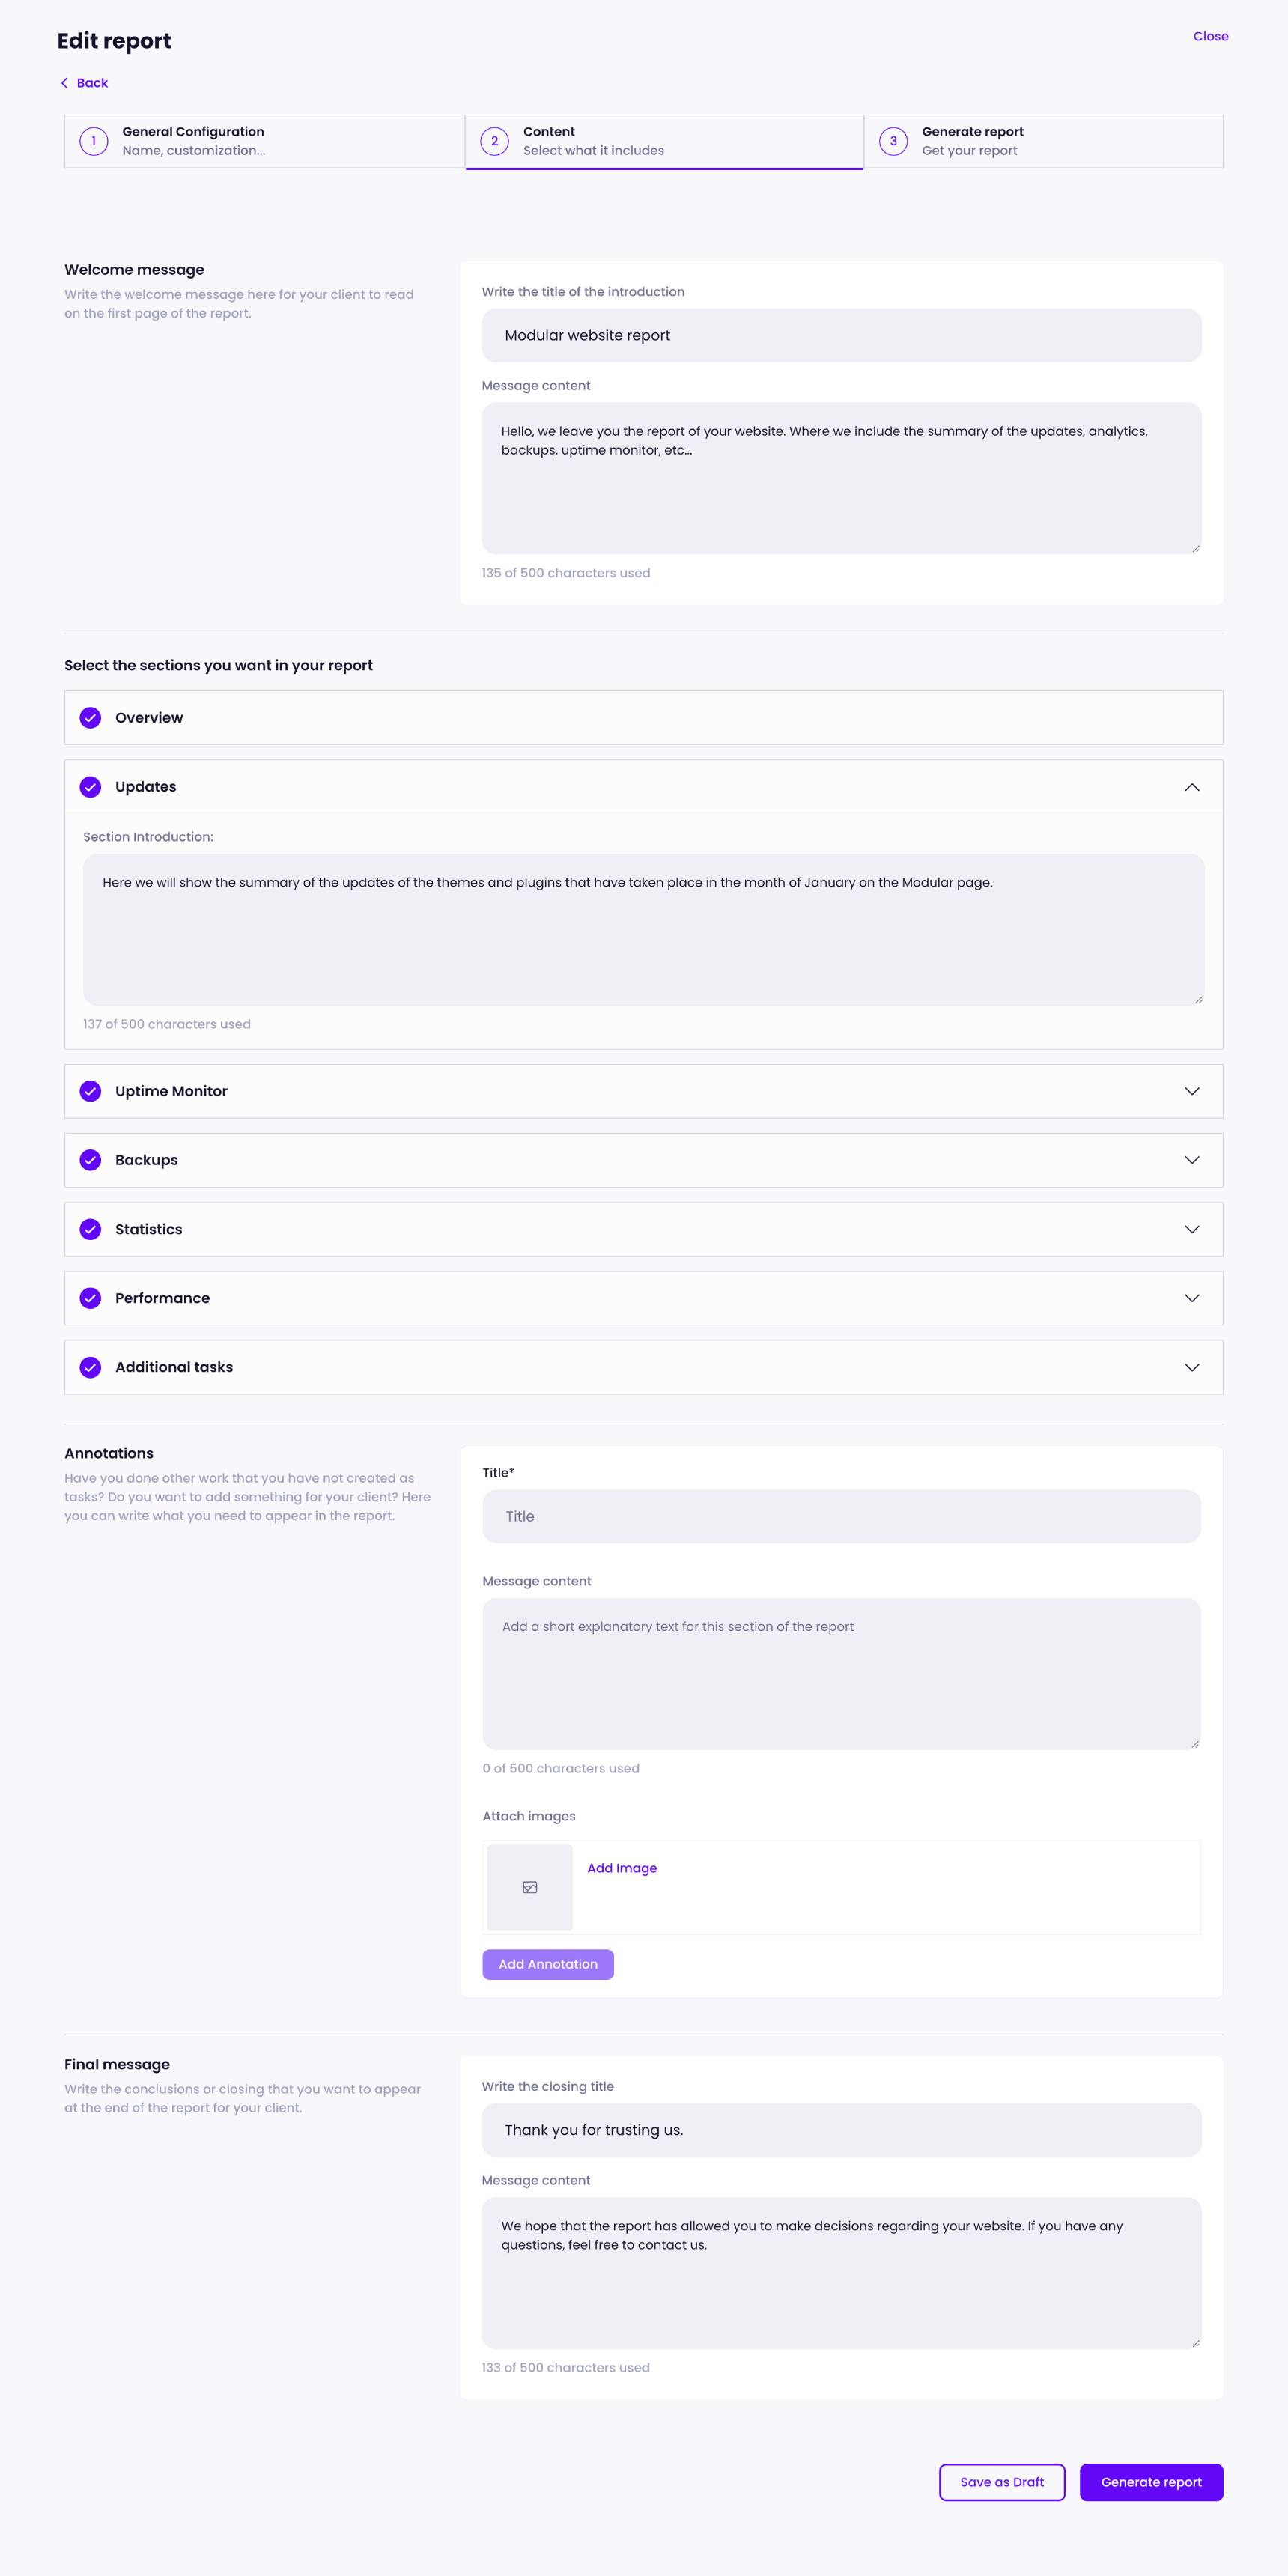This screenshot has width=1288, height=2576.
Task: Click the numbered circle 2 for Content
Action: tap(495, 140)
